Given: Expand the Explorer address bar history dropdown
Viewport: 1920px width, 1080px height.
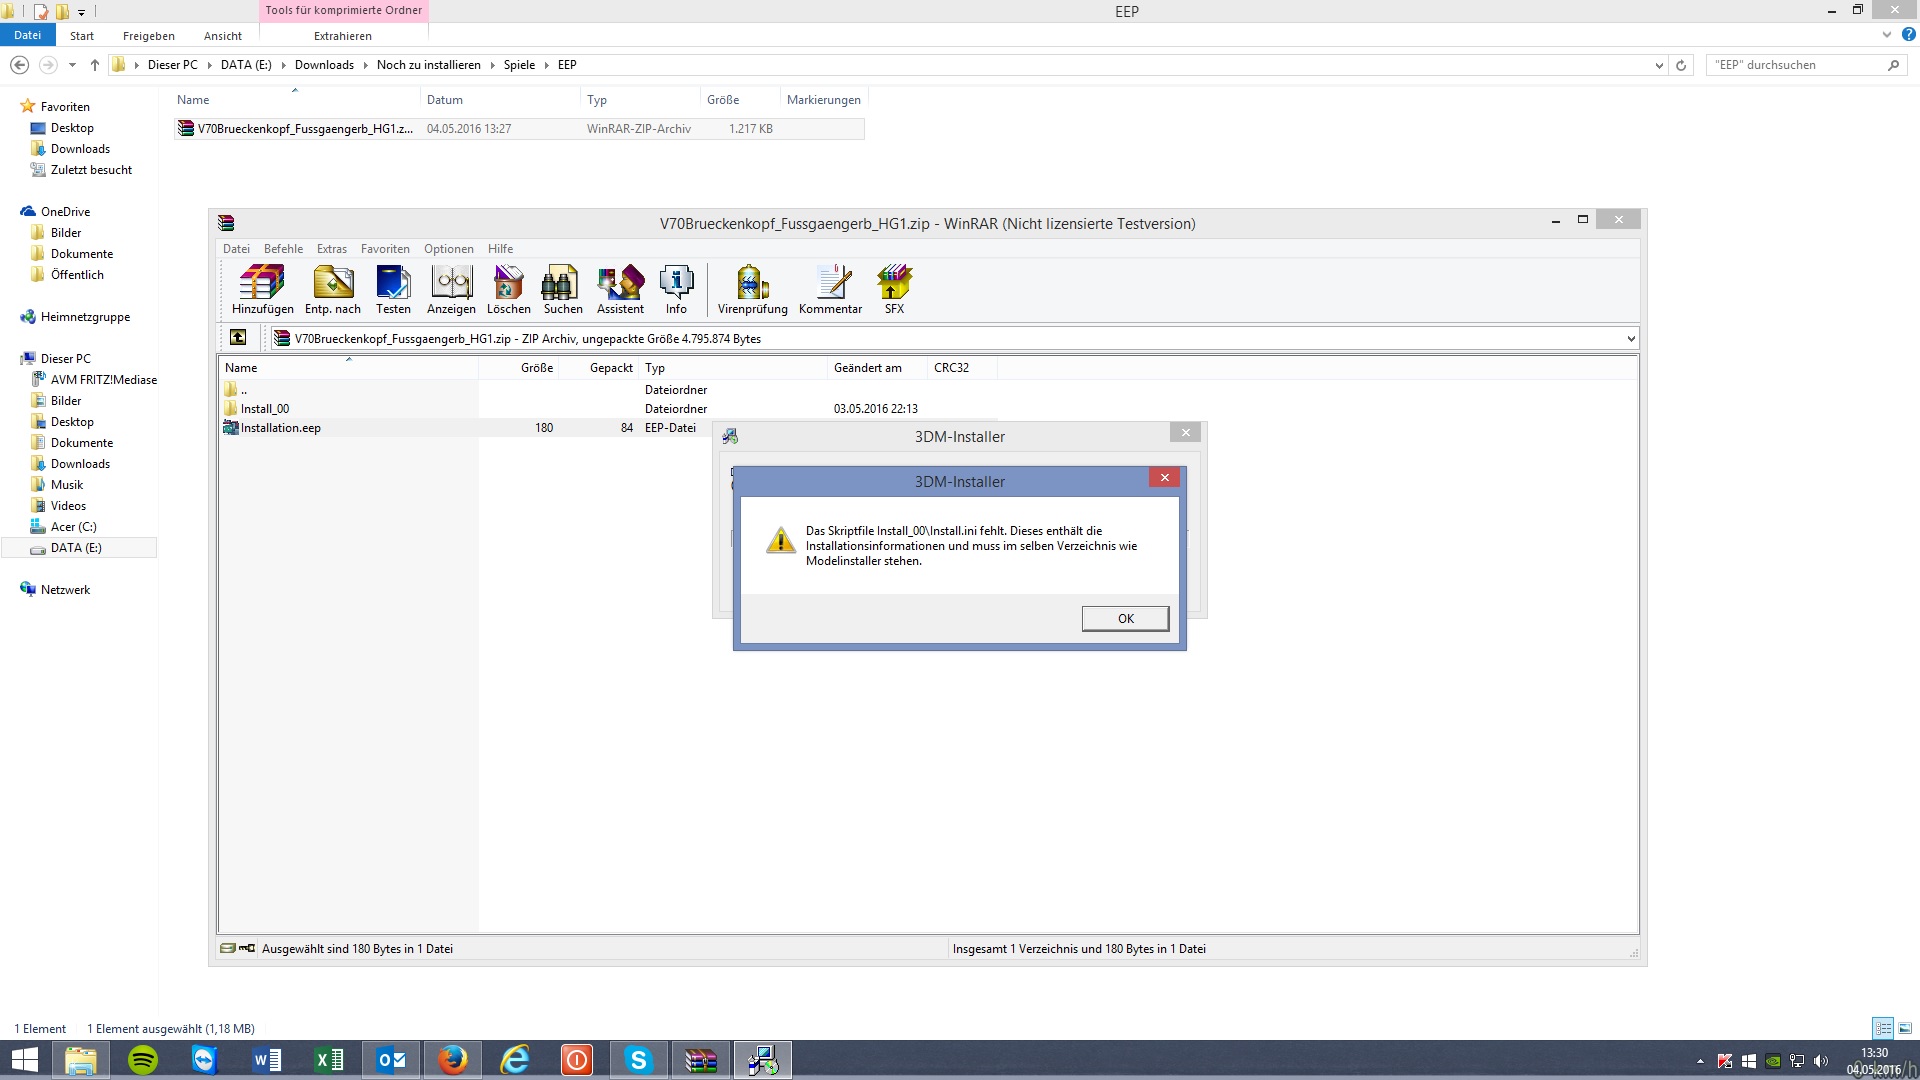Looking at the screenshot, I should (x=1659, y=65).
